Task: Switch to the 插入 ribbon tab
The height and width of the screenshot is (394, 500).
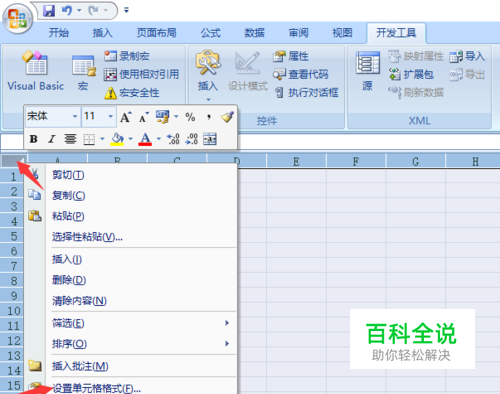Action: coord(102,33)
